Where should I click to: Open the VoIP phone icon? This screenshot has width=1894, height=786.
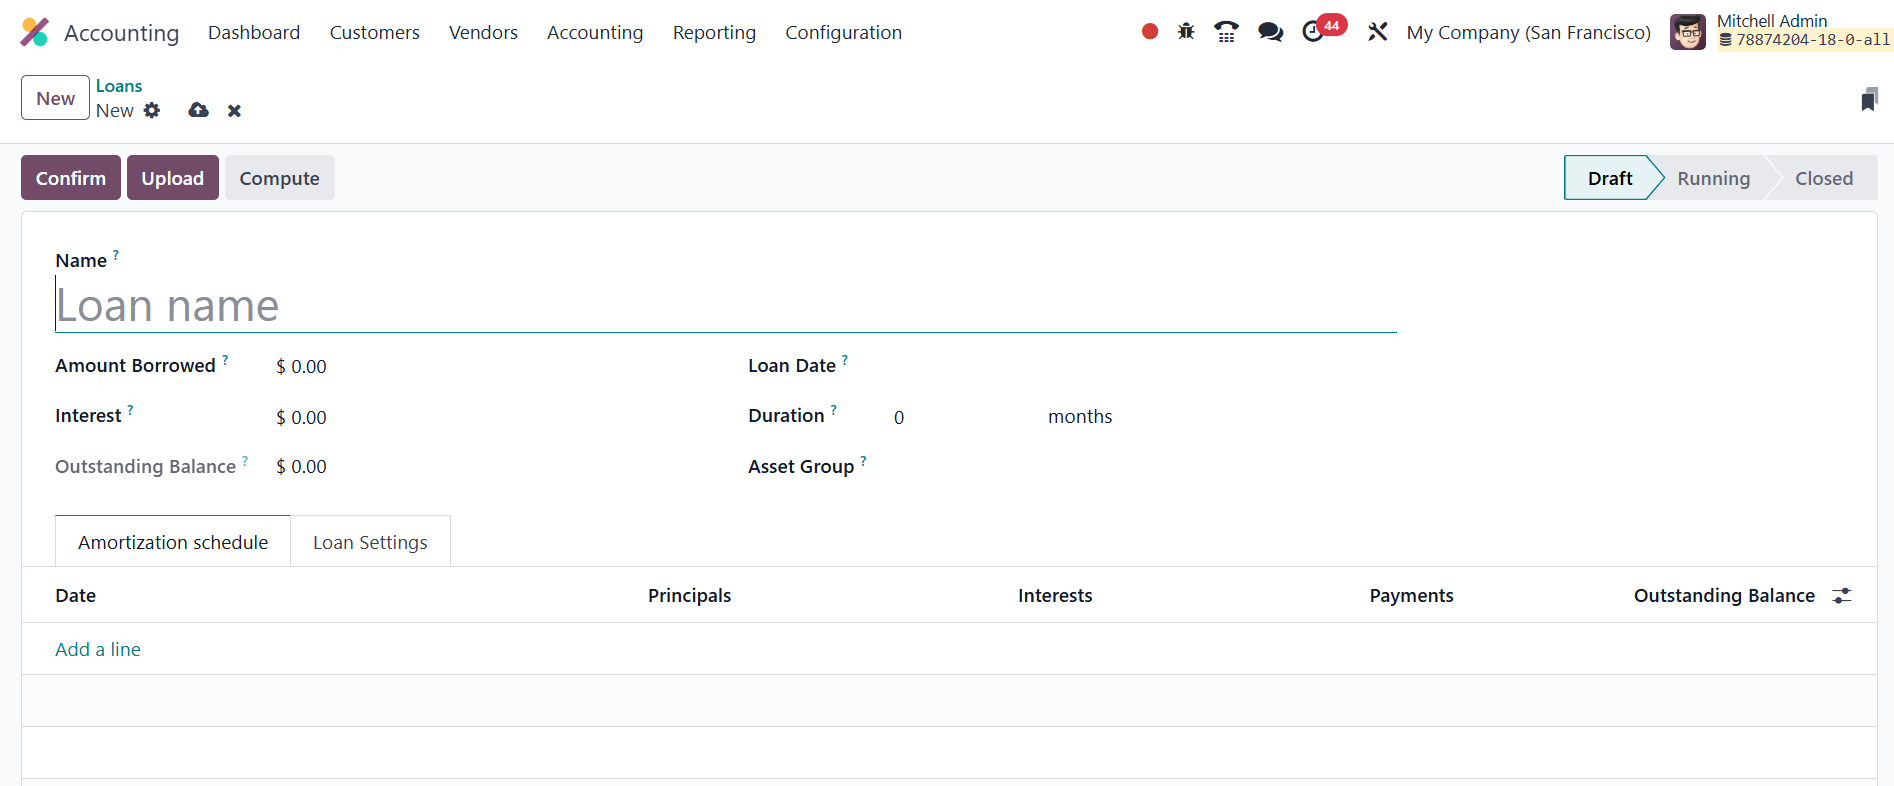pos(1226,32)
